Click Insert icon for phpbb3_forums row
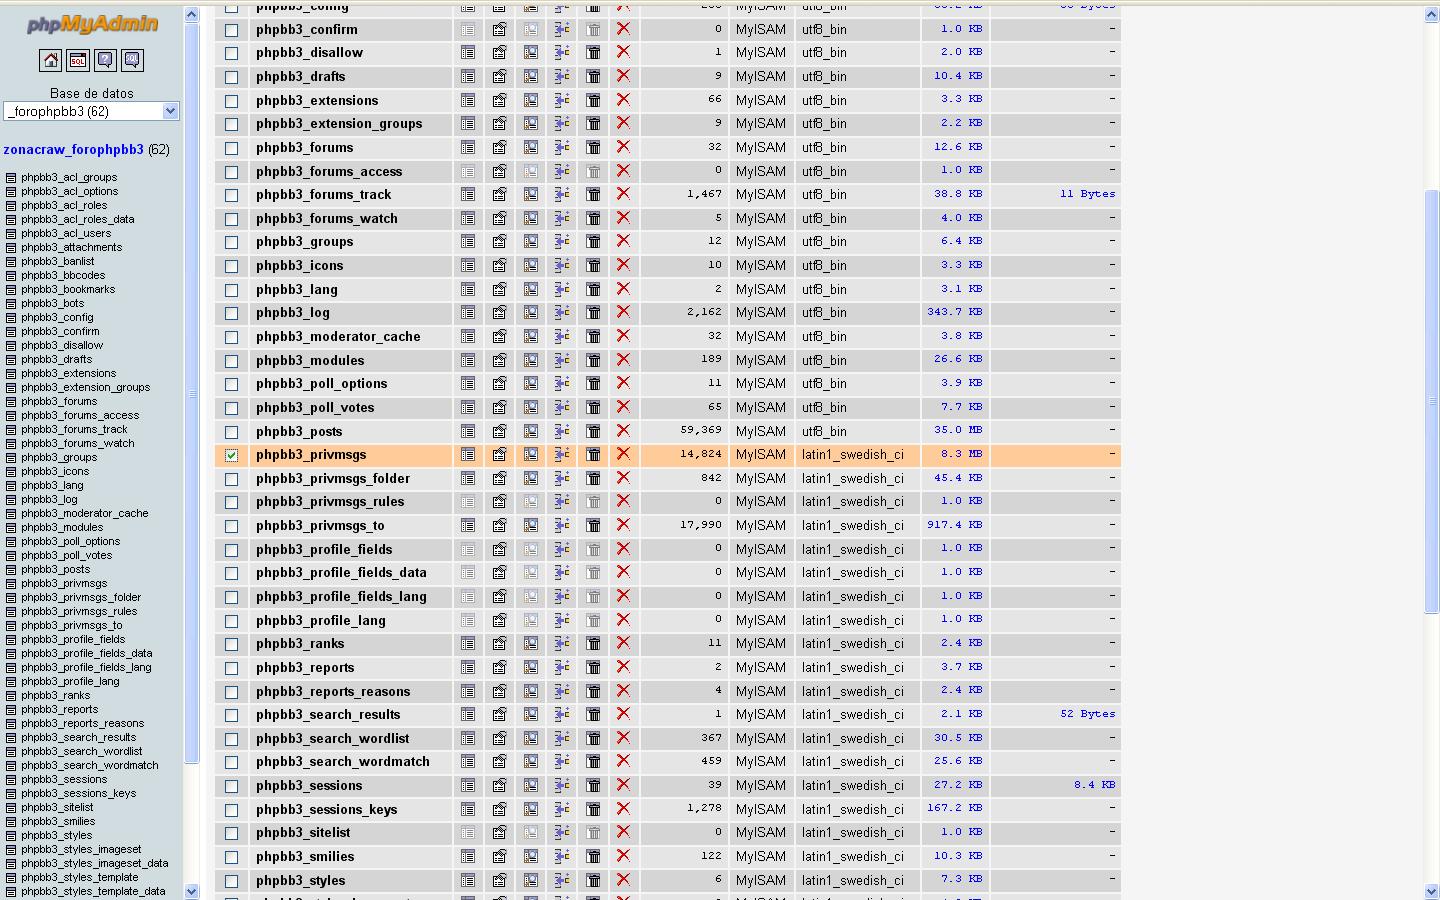 click(x=562, y=147)
